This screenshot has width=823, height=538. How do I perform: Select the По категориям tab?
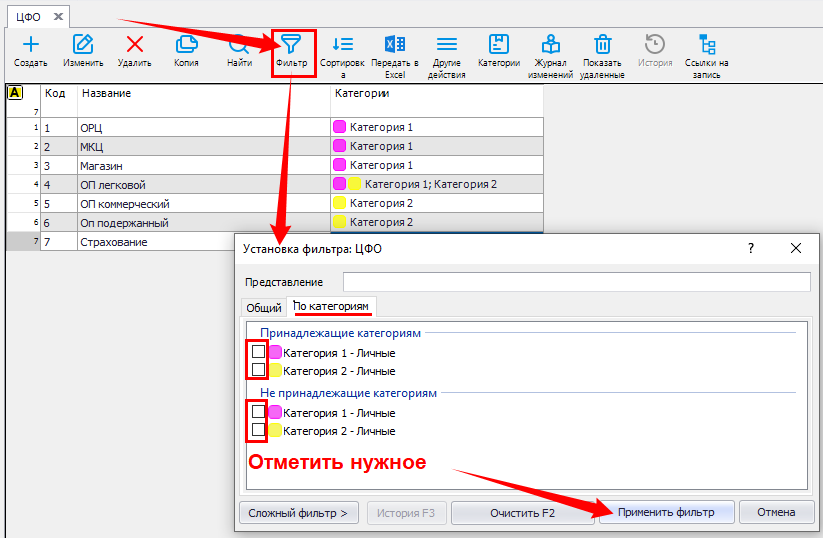(x=331, y=306)
